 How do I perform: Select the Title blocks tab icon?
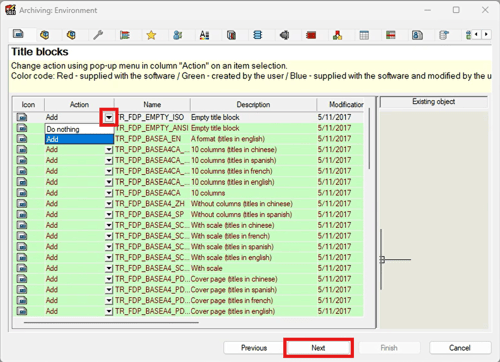click(18, 34)
